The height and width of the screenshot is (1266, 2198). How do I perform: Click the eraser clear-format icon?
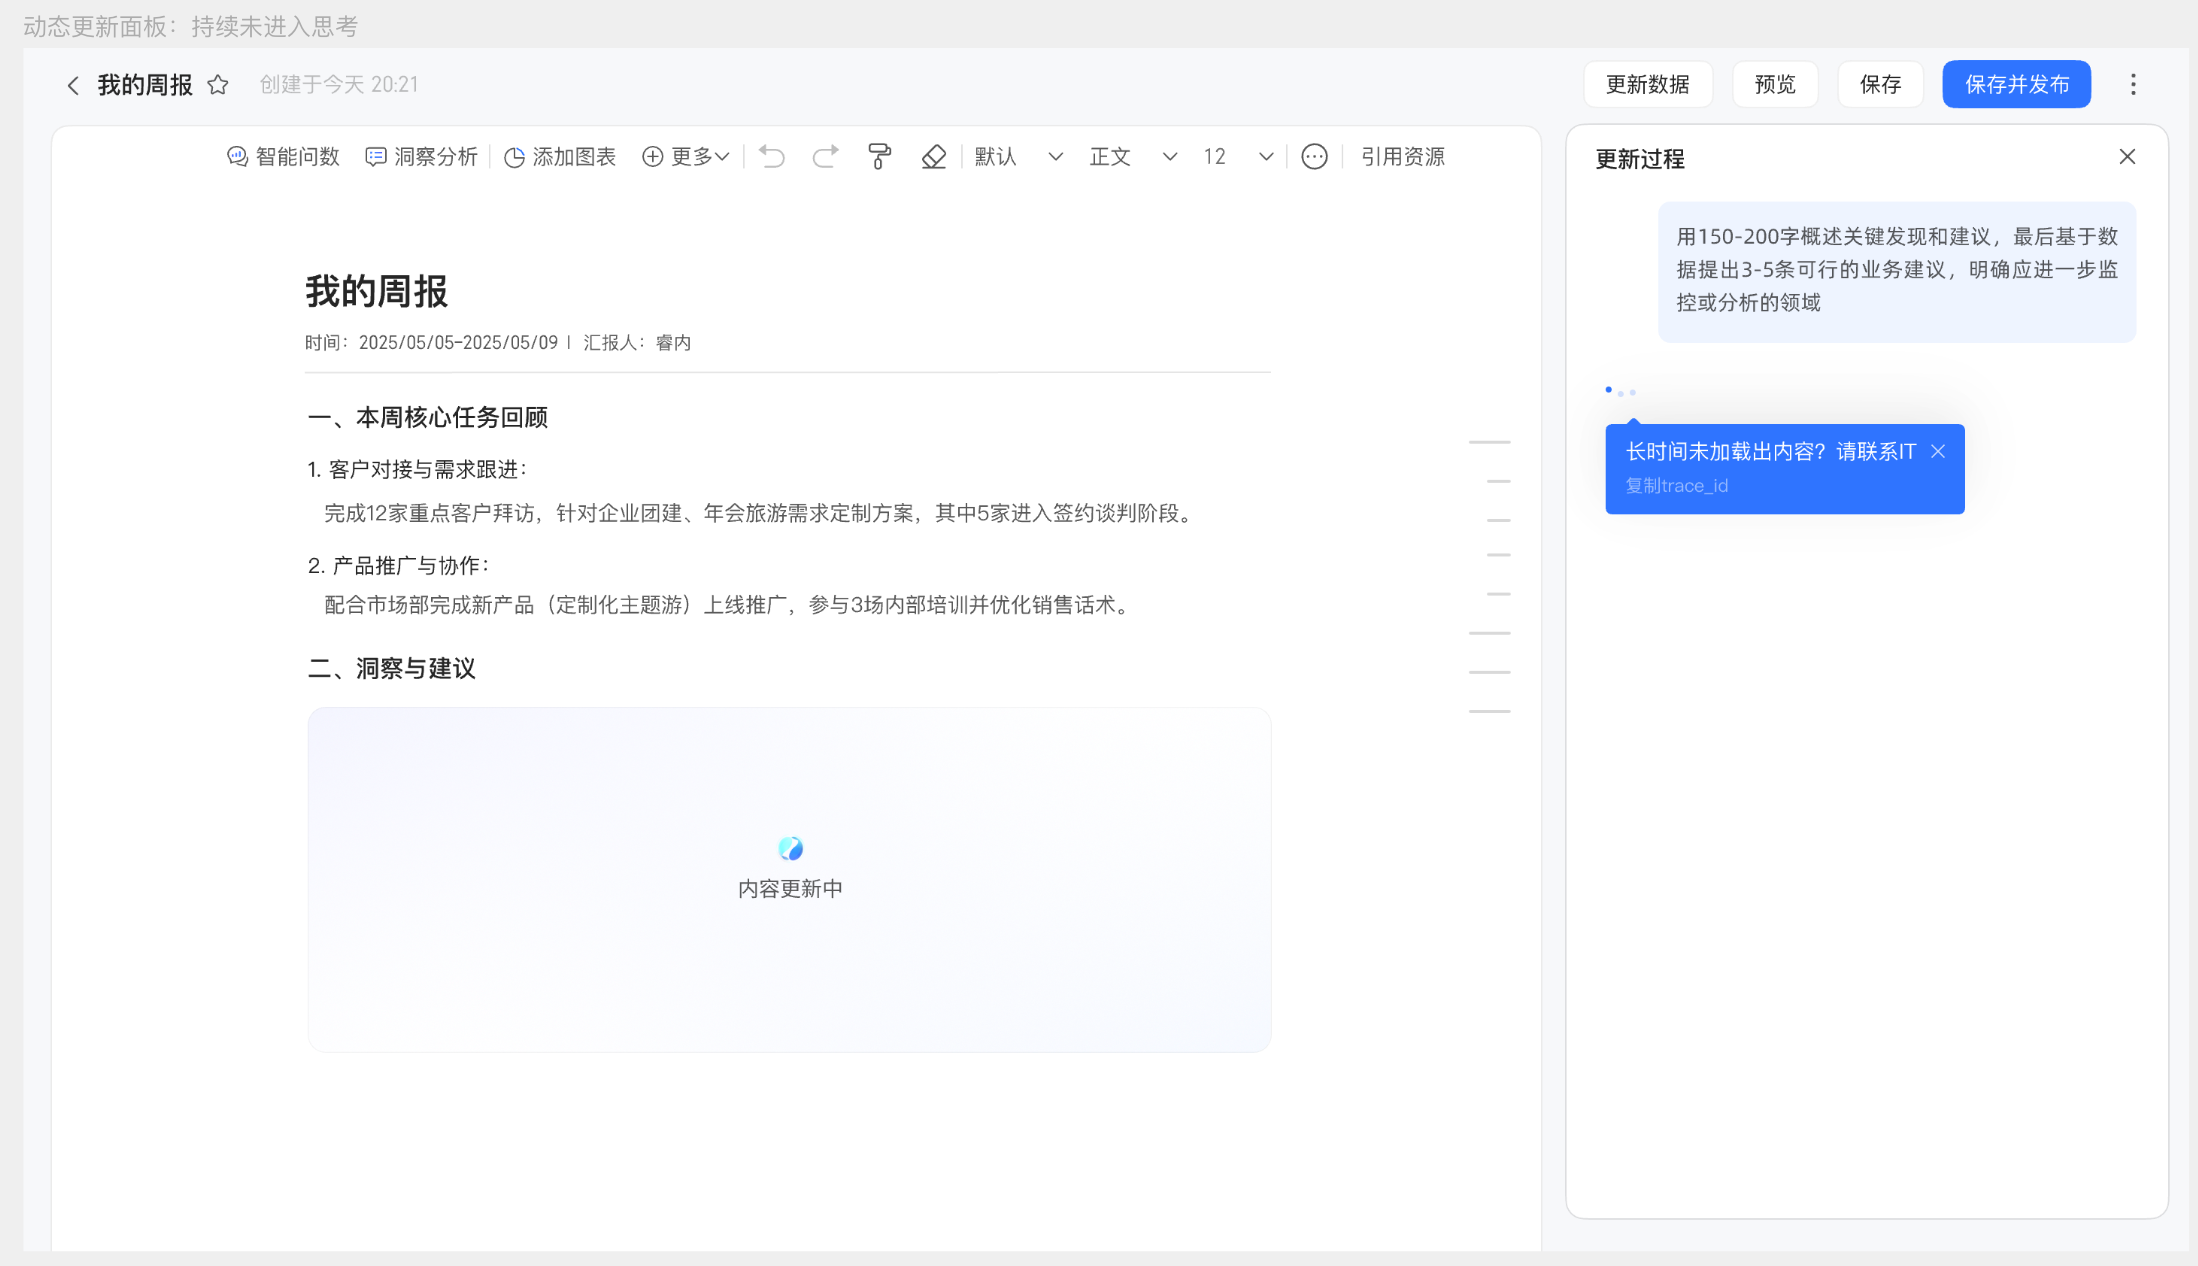pos(933,157)
